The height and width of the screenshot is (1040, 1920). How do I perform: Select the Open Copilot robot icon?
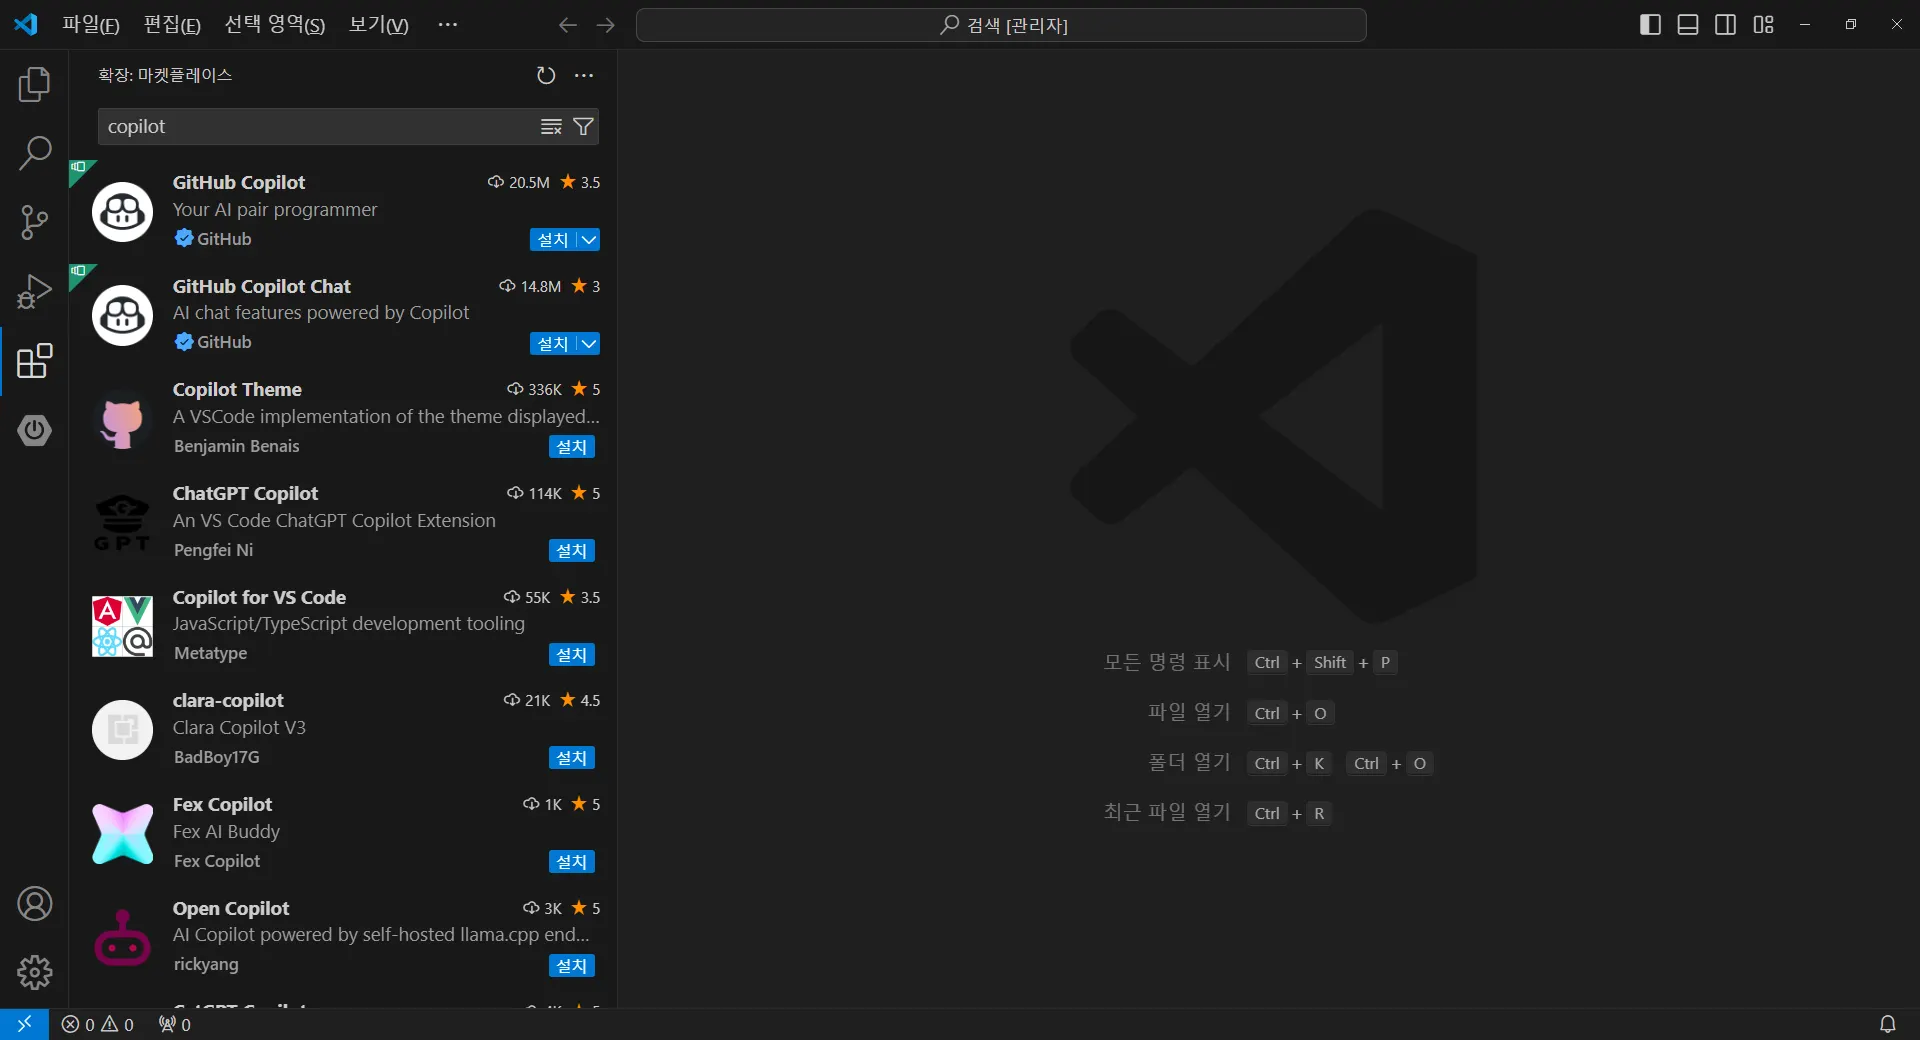(123, 937)
